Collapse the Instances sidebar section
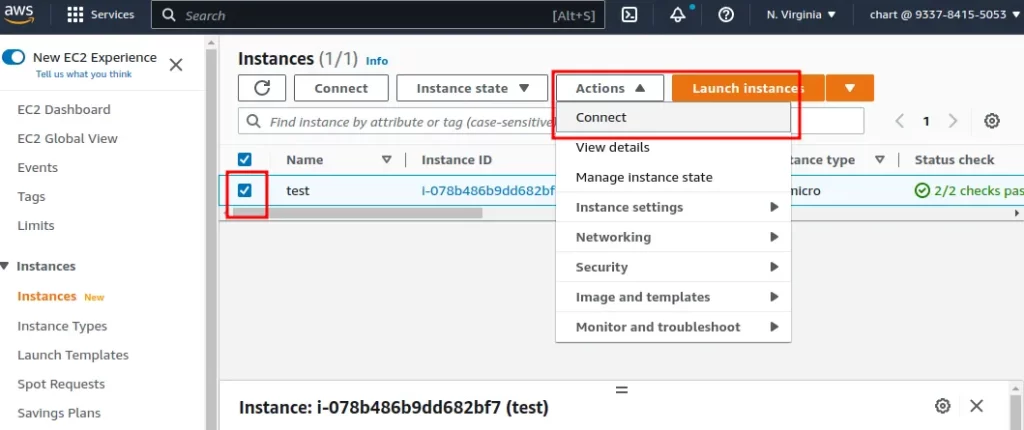1024x430 pixels. 5,266
